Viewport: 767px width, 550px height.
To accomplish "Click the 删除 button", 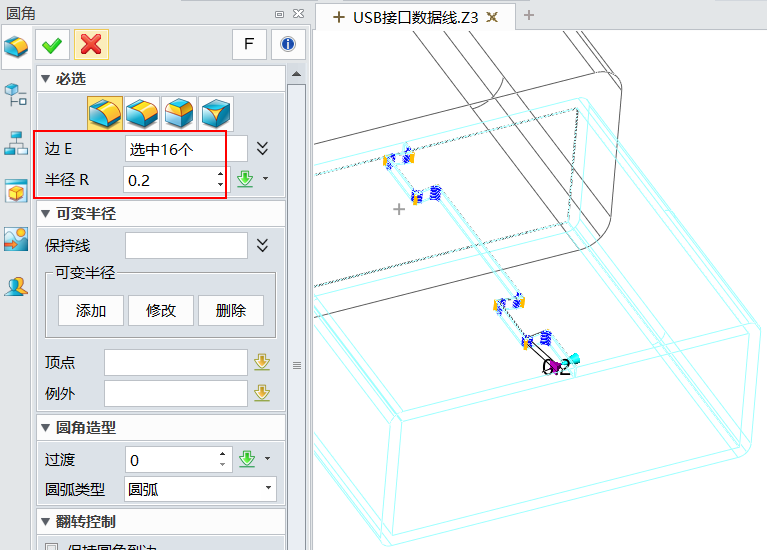I will [x=231, y=310].
